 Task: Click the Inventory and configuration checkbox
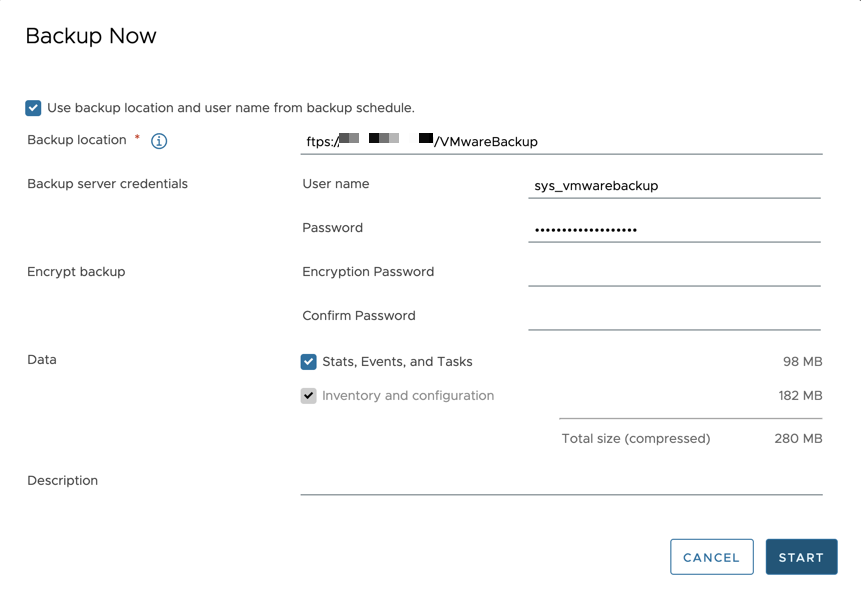(309, 396)
